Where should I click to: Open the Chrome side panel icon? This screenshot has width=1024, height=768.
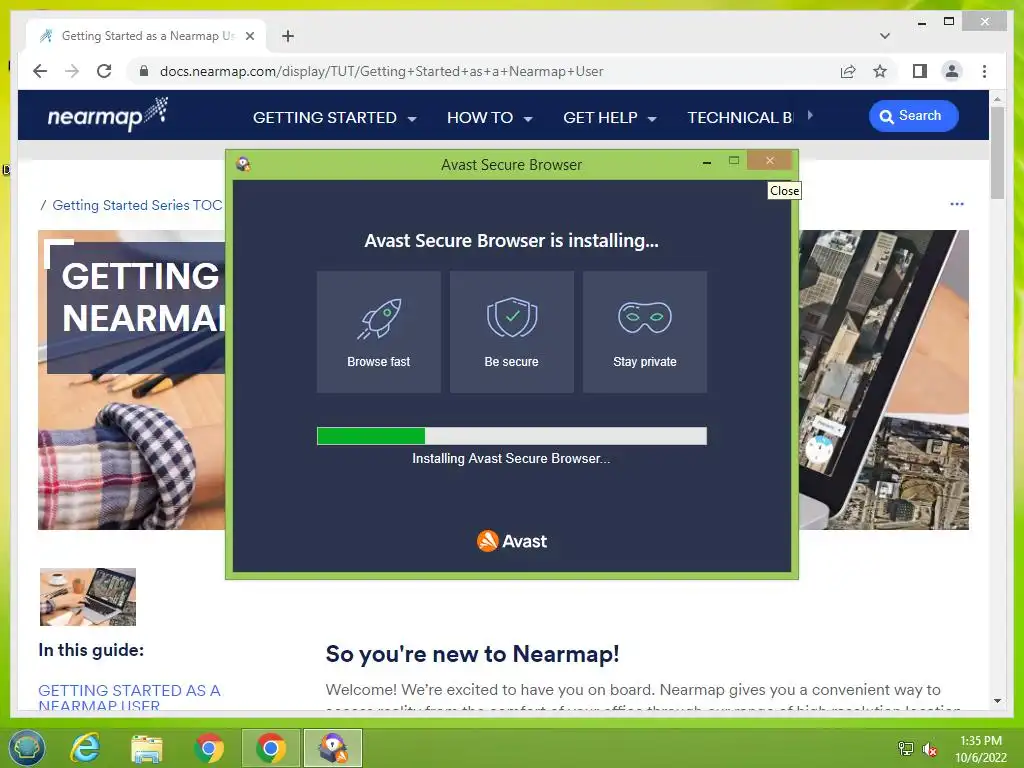(920, 71)
